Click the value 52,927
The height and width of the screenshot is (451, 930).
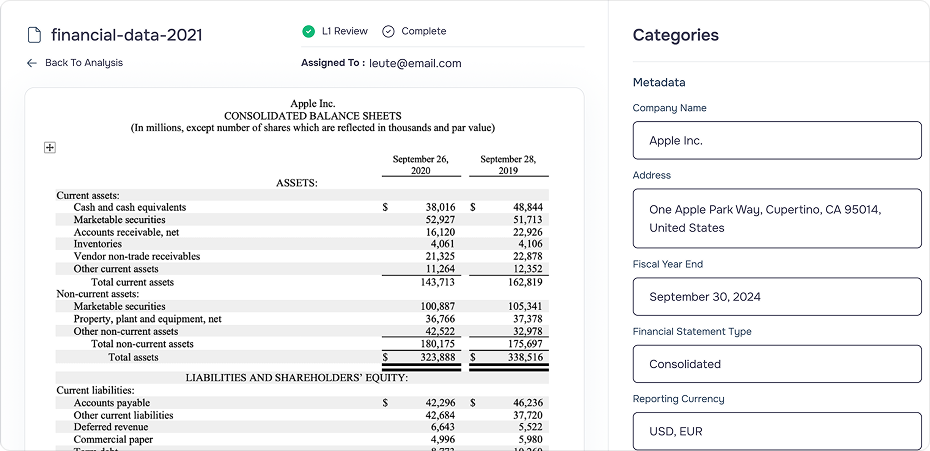[x=441, y=220]
